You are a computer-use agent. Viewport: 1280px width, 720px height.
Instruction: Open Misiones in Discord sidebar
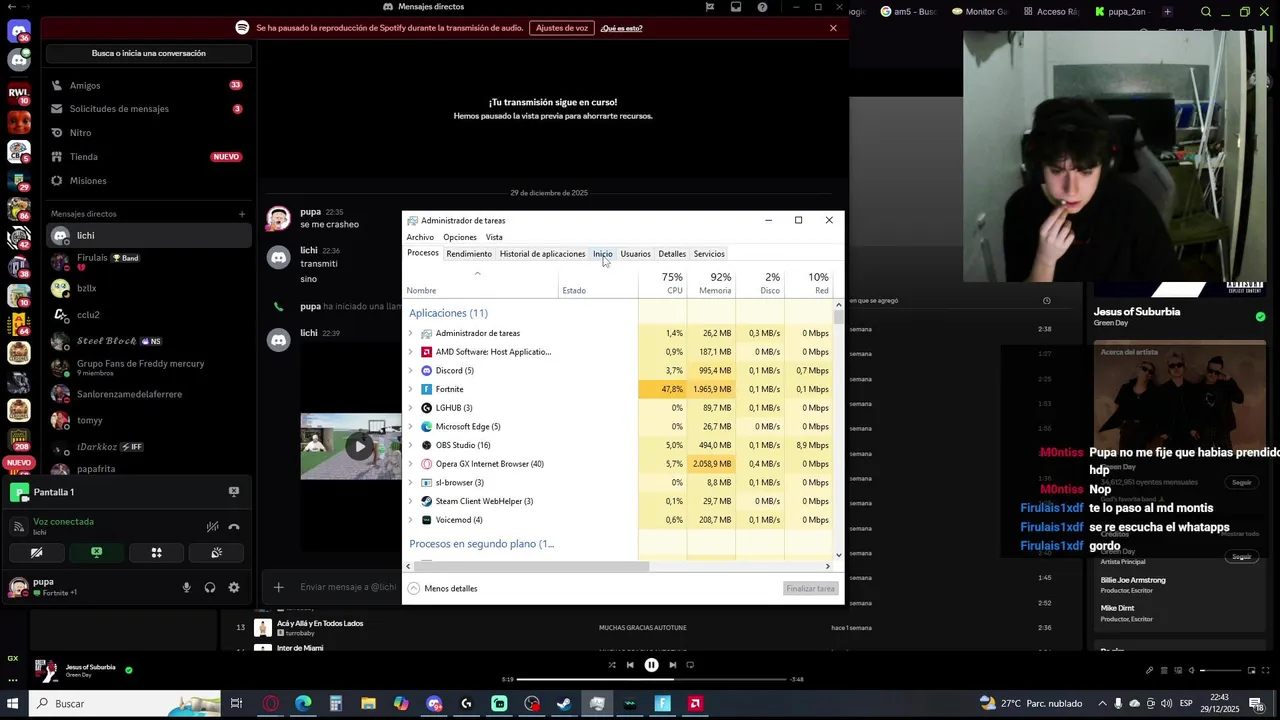(x=148, y=180)
